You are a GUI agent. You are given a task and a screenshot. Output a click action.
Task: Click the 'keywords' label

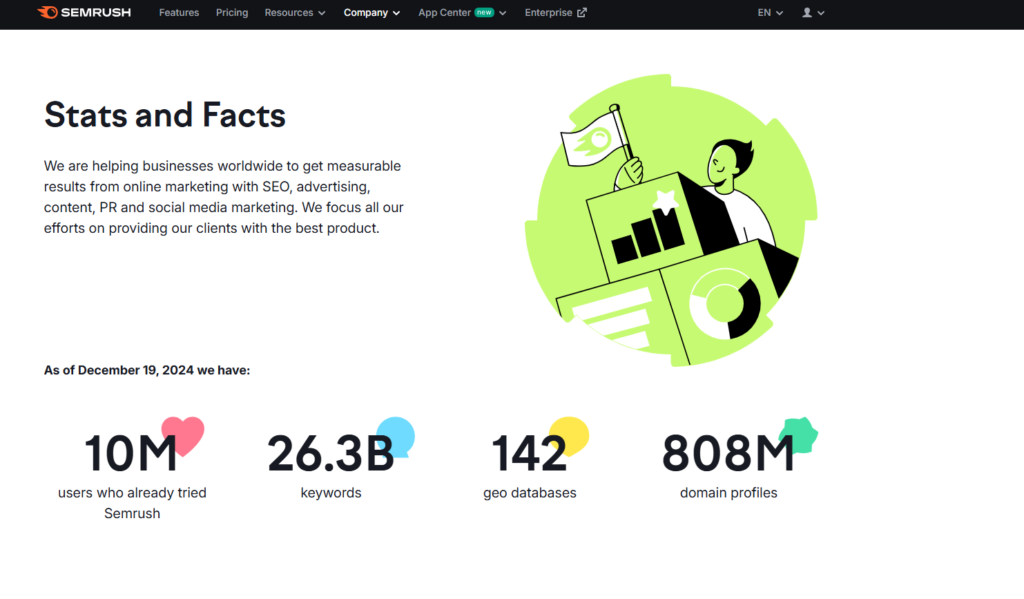point(330,493)
